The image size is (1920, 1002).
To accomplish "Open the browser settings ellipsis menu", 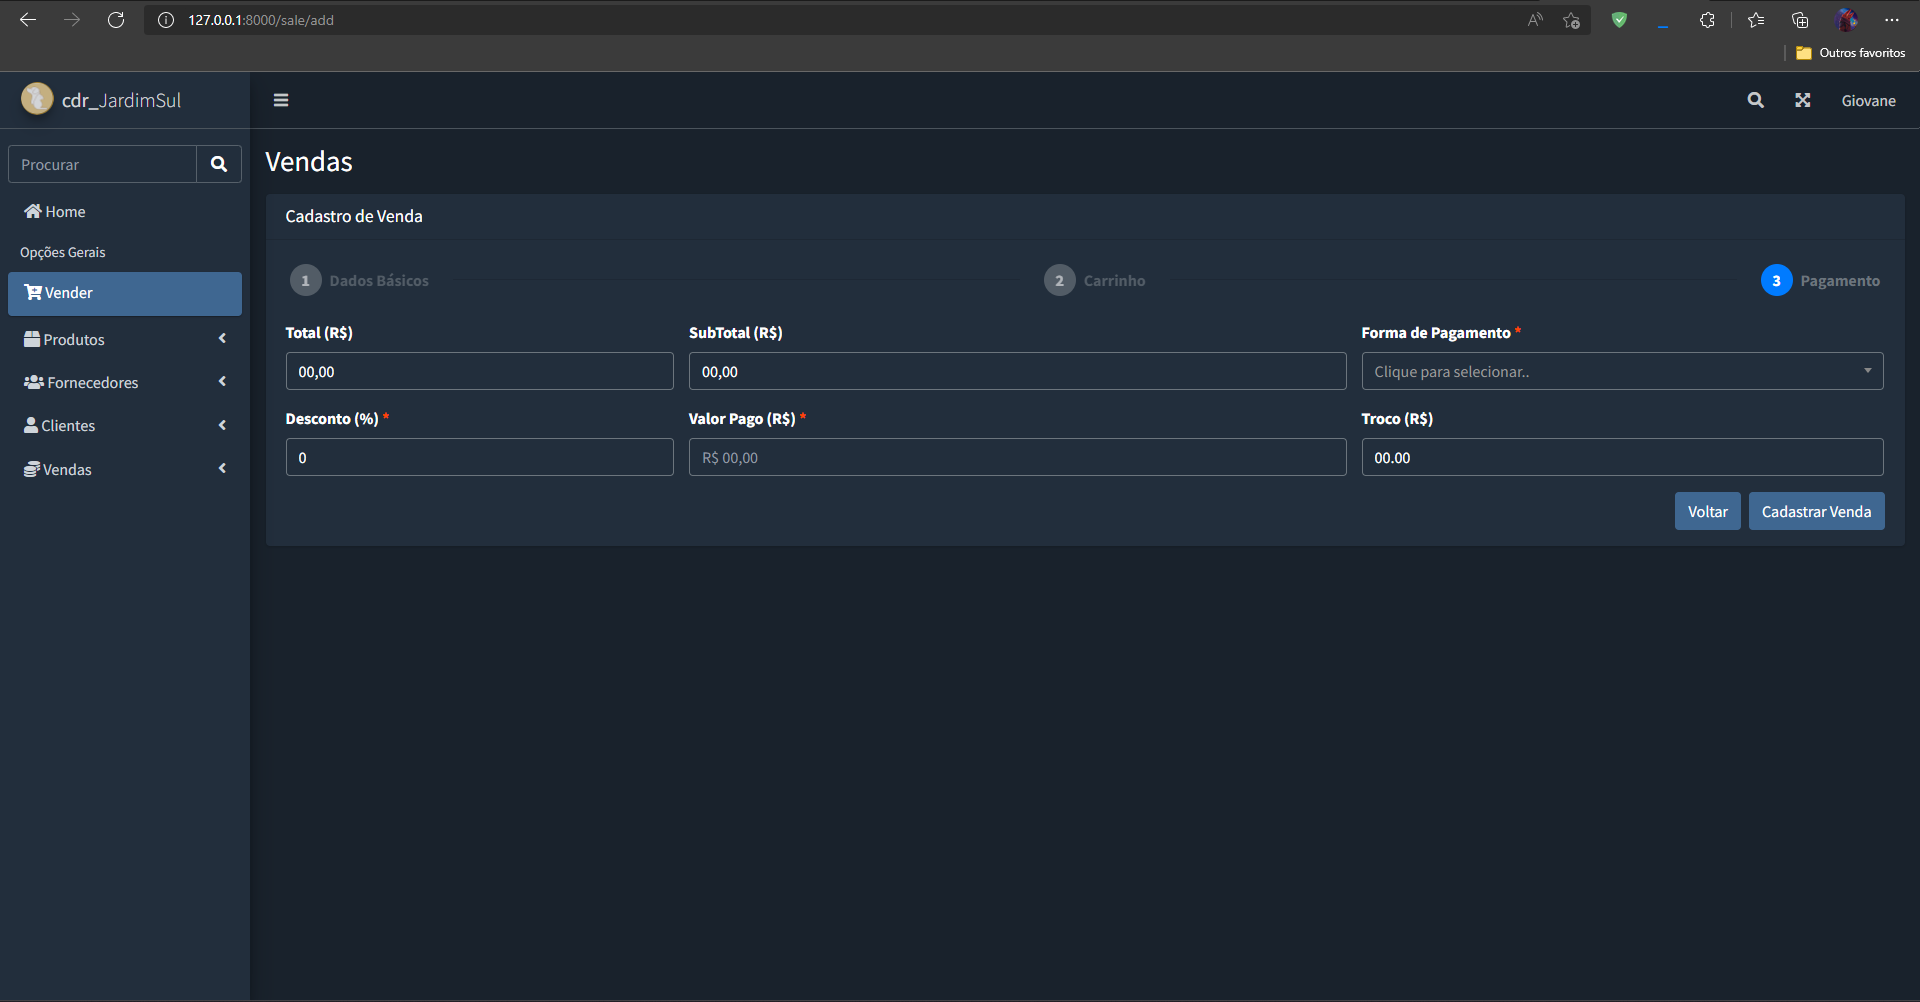I will pos(1892,20).
